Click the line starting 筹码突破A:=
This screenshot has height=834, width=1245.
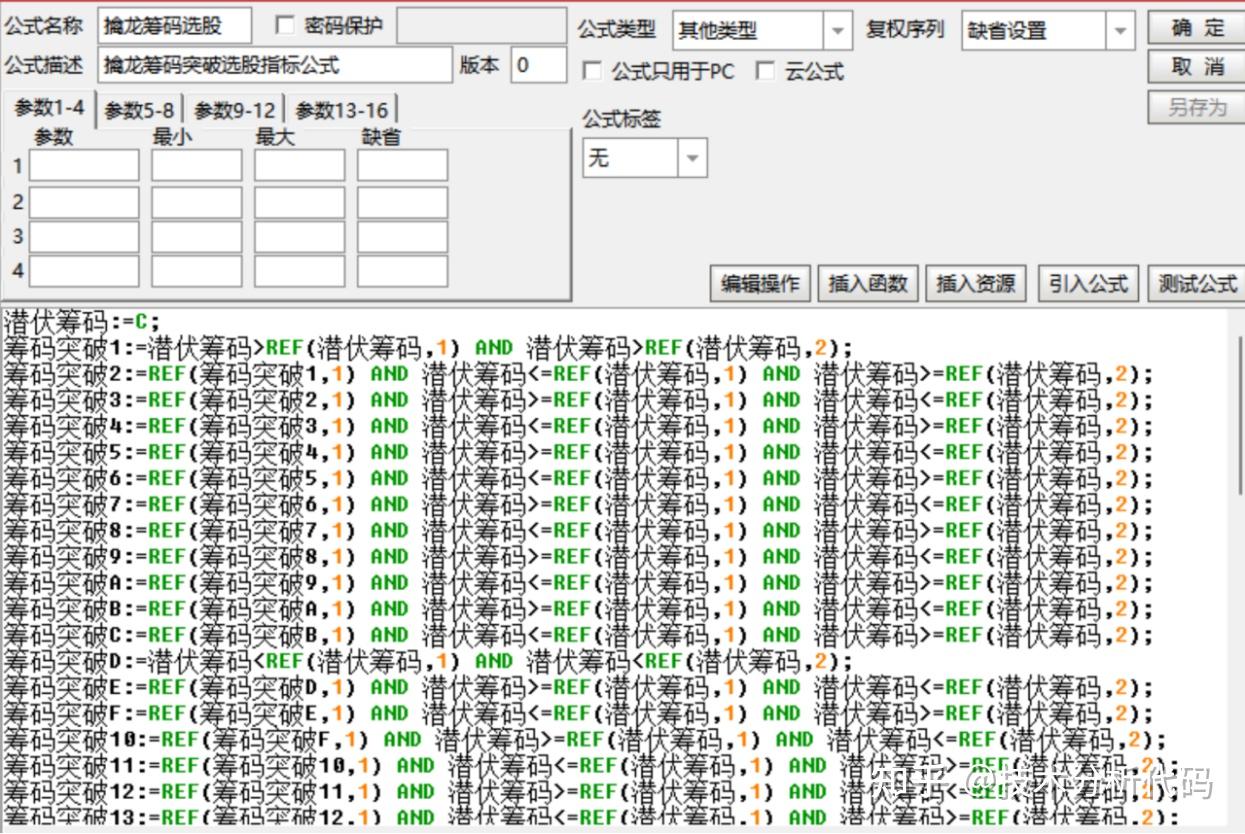[578, 582]
